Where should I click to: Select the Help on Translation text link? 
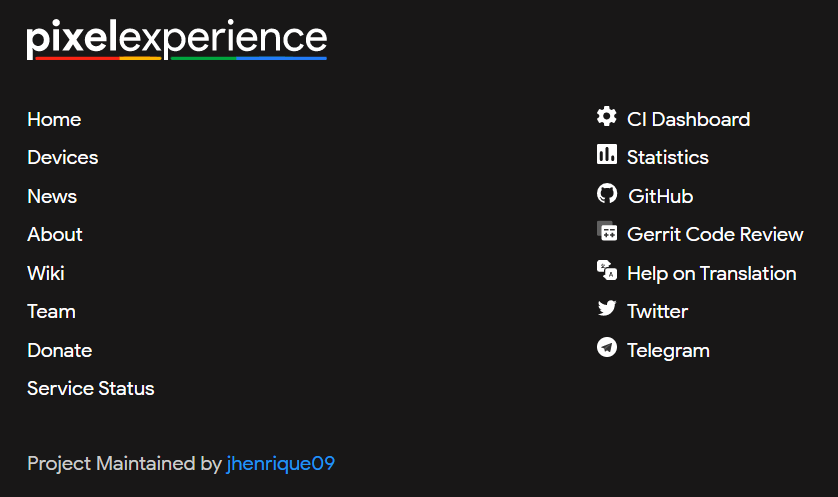(711, 274)
